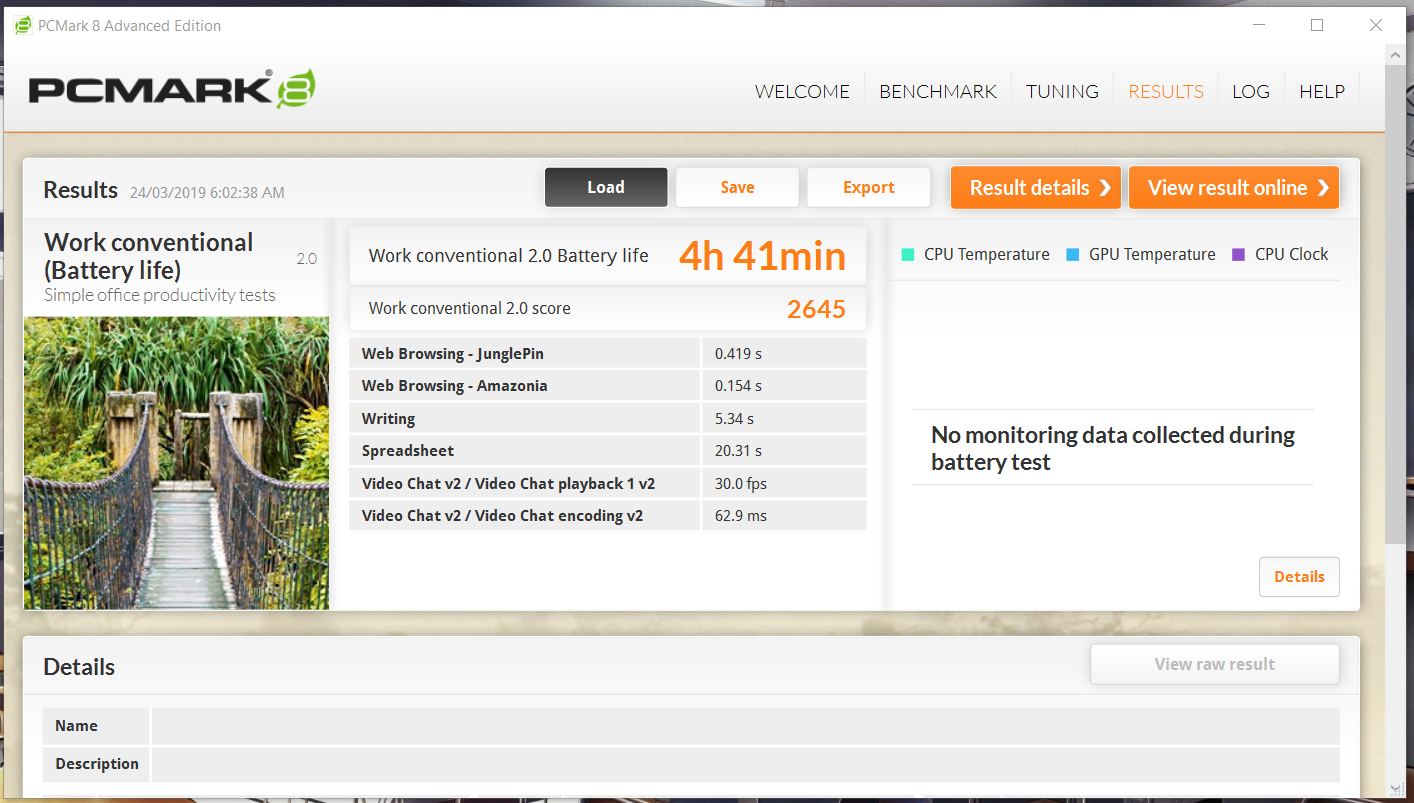Click the PCMARK 8 logo
Image resolution: width=1414 pixels, height=803 pixels.
click(172, 89)
